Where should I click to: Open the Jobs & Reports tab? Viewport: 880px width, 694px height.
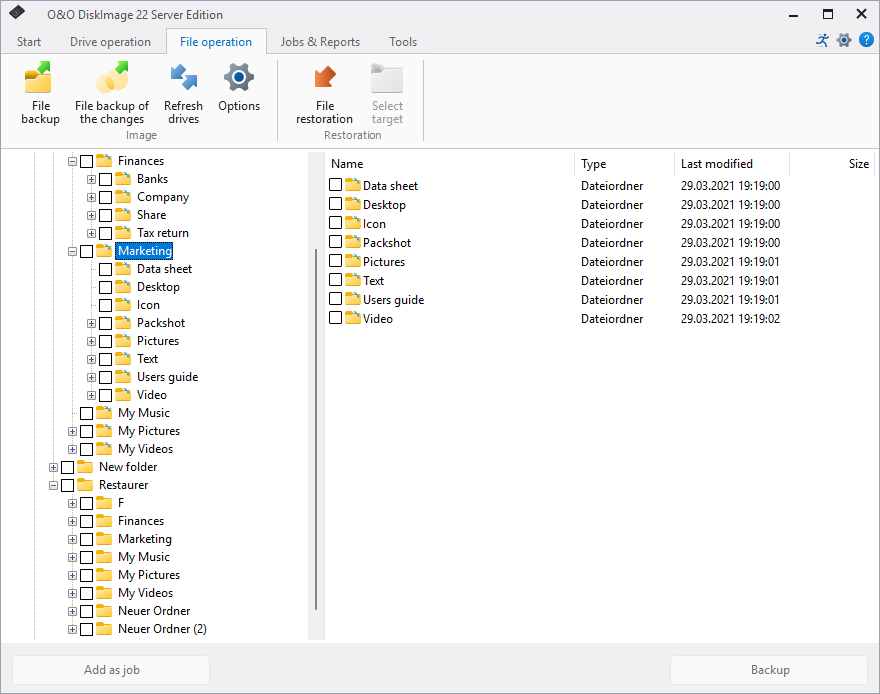320,42
